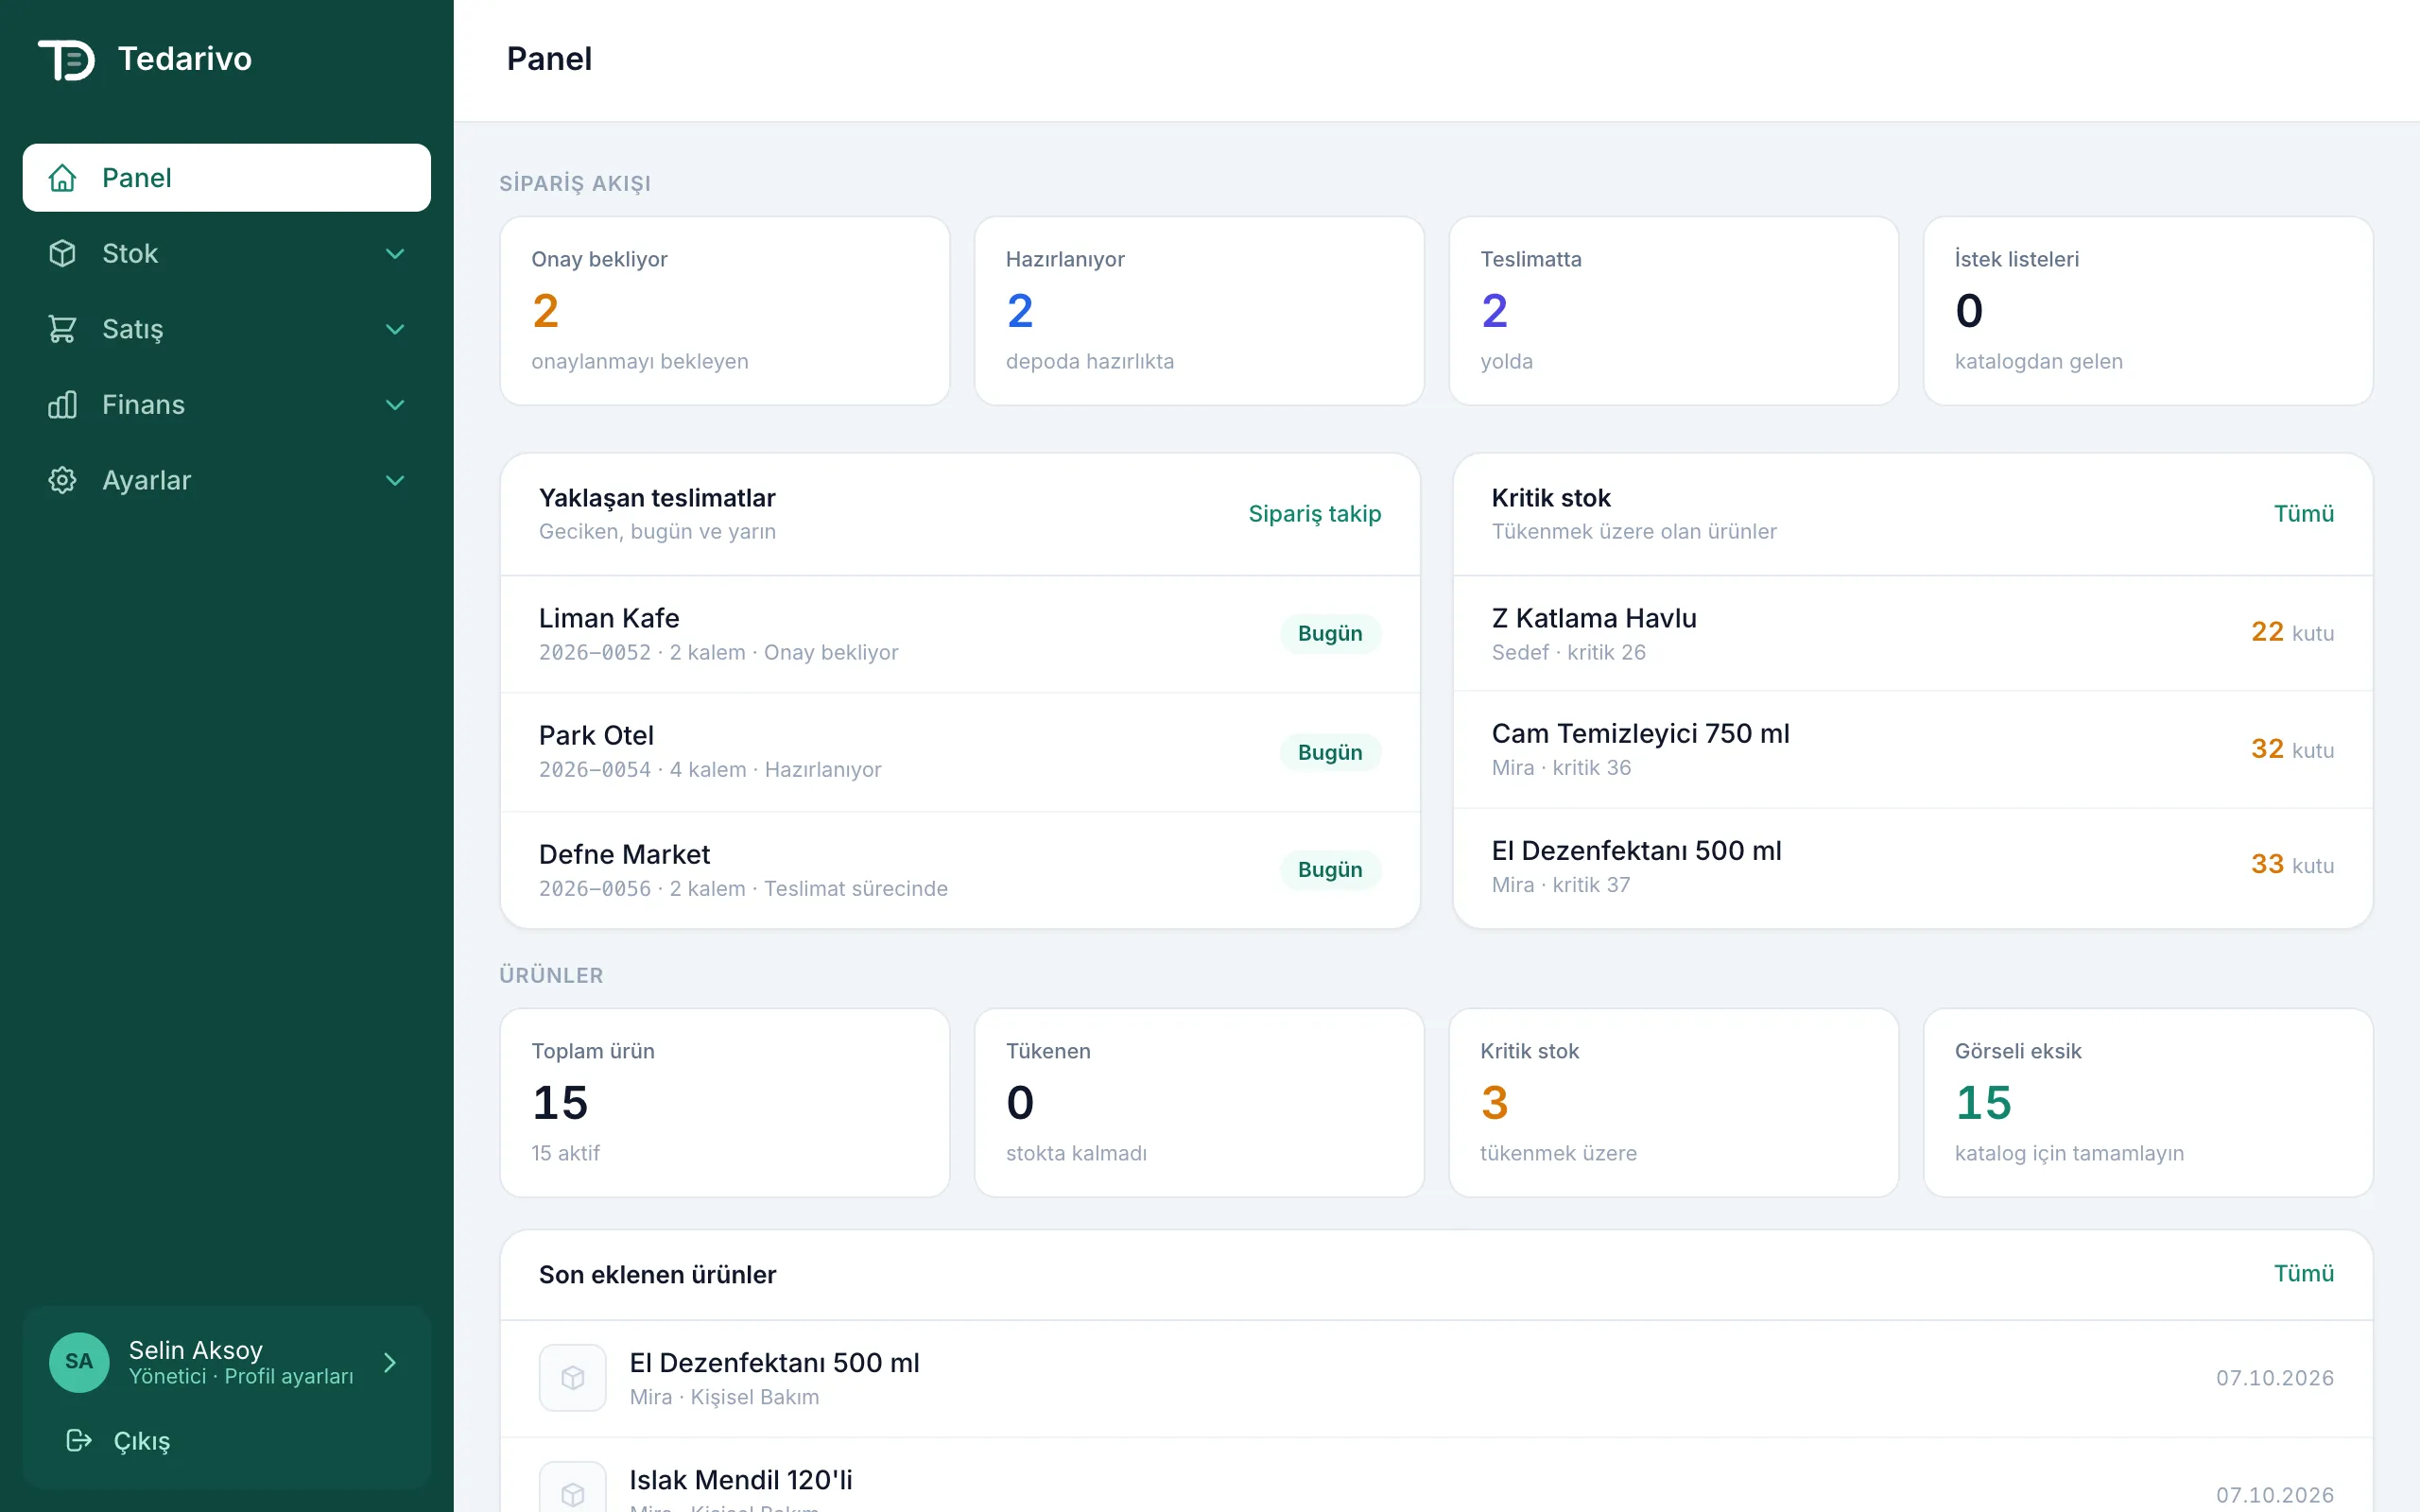Click the SA user avatar
The height and width of the screenshot is (1512, 2420).
pos(79,1362)
